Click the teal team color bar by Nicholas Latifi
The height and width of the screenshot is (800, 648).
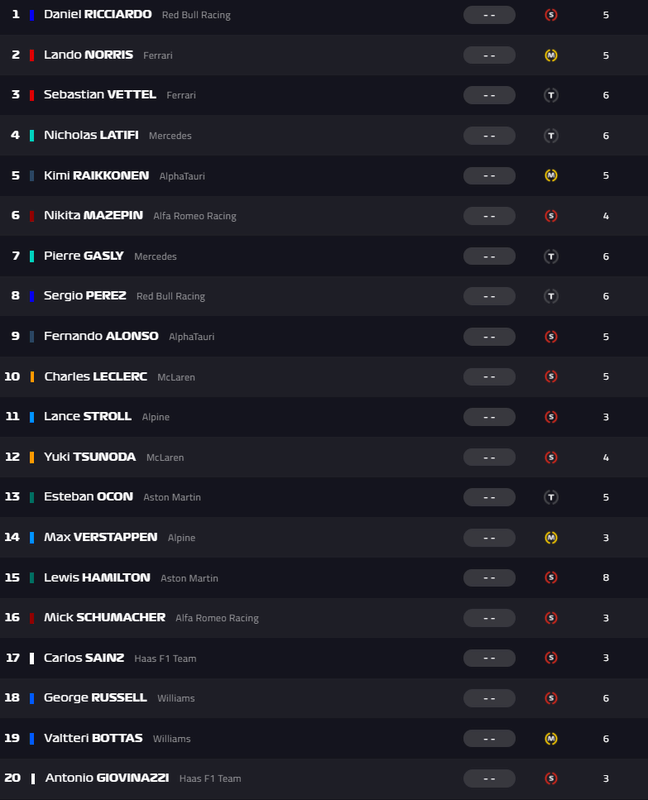(x=32, y=135)
